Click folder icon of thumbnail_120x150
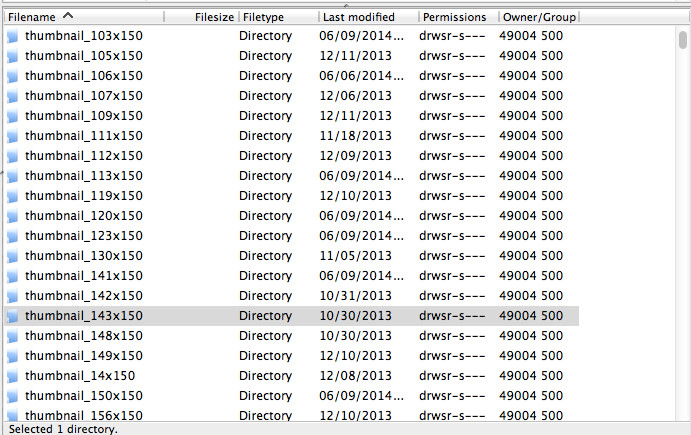This screenshot has height=435, width=691. tap(12, 216)
